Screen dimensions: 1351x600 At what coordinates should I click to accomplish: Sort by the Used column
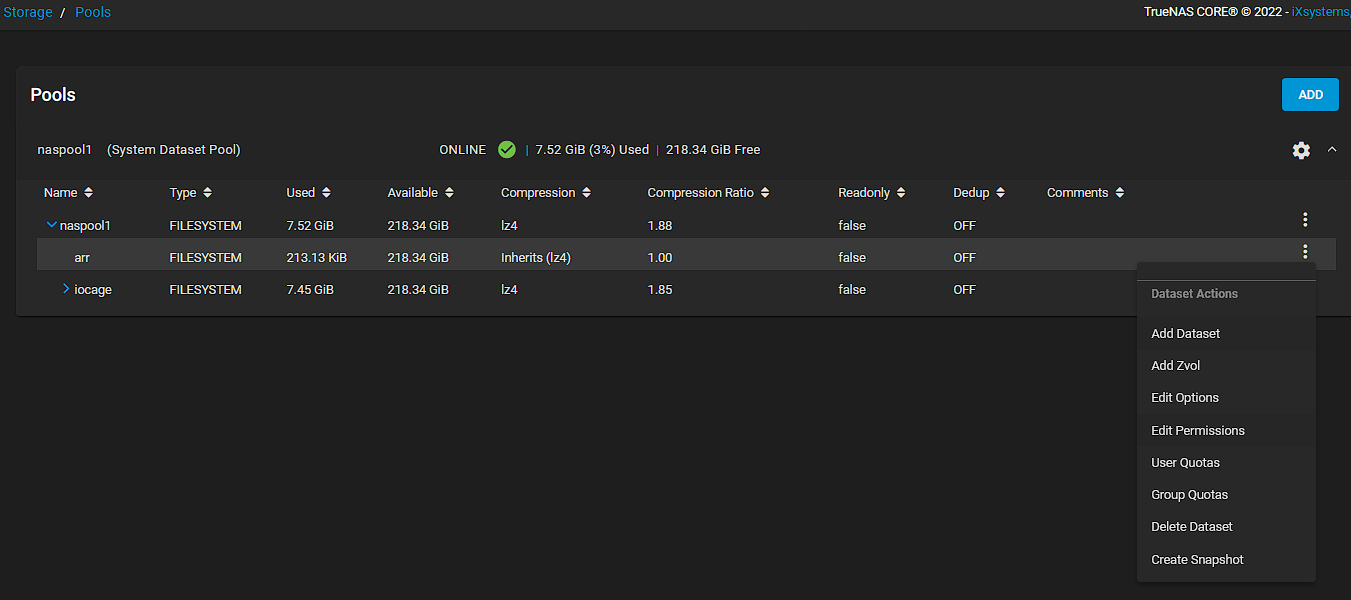click(309, 193)
